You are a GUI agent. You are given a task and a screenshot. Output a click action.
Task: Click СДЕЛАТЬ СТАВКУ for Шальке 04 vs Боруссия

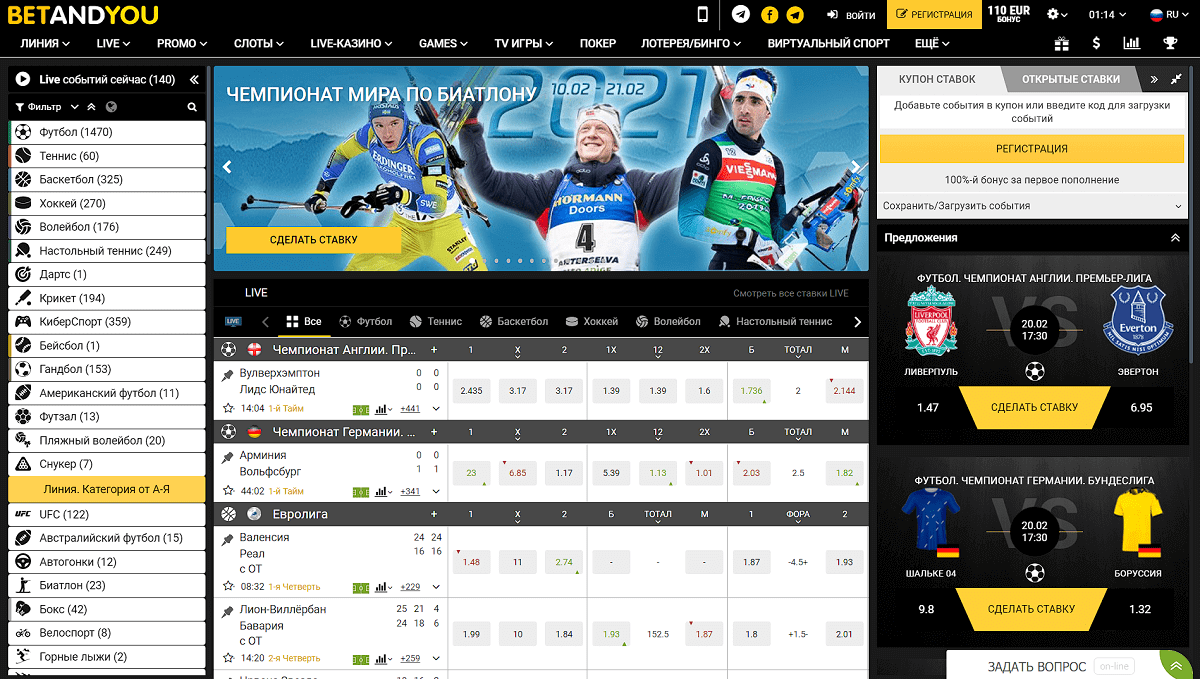[1031, 609]
